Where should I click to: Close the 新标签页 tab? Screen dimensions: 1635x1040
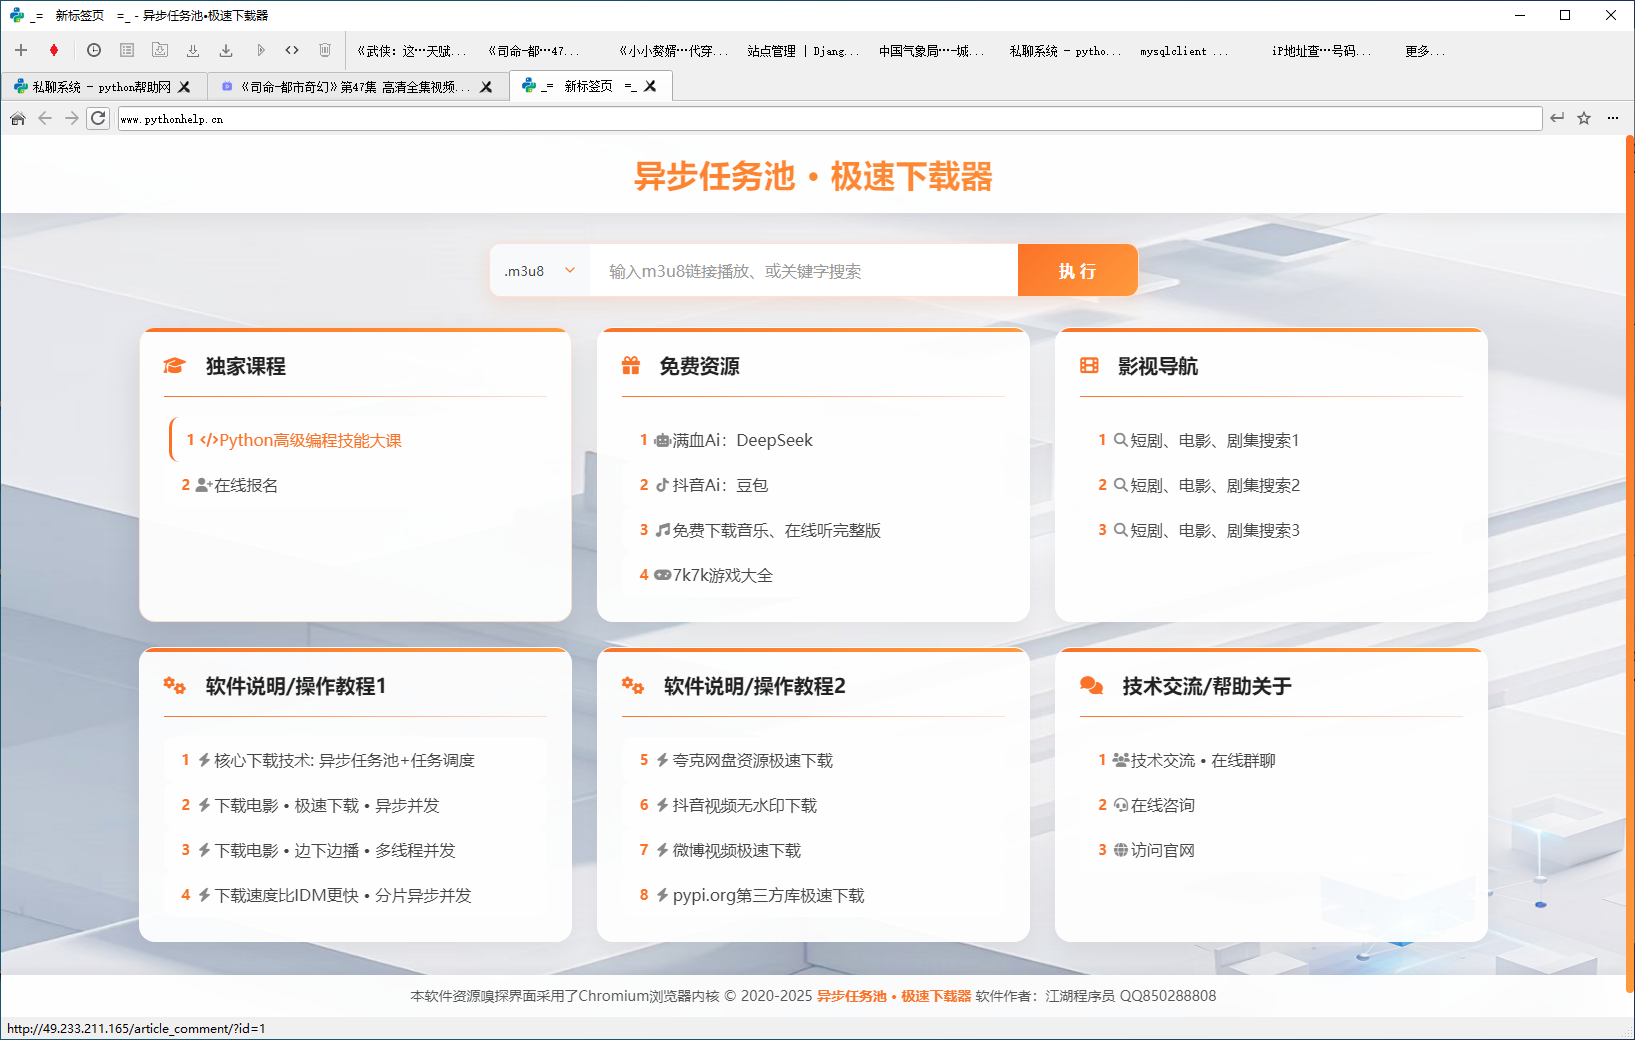pos(650,86)
